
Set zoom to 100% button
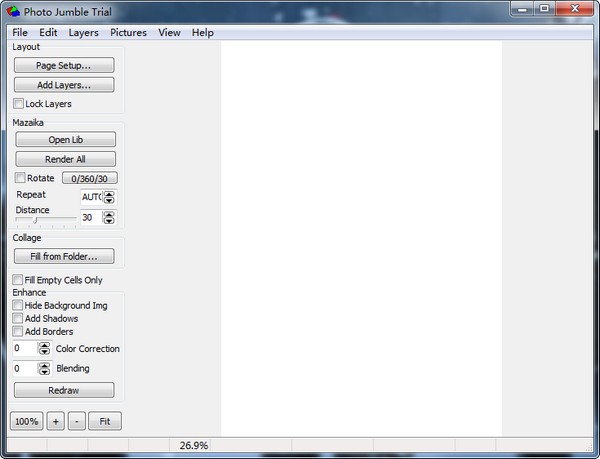(26, 421)
